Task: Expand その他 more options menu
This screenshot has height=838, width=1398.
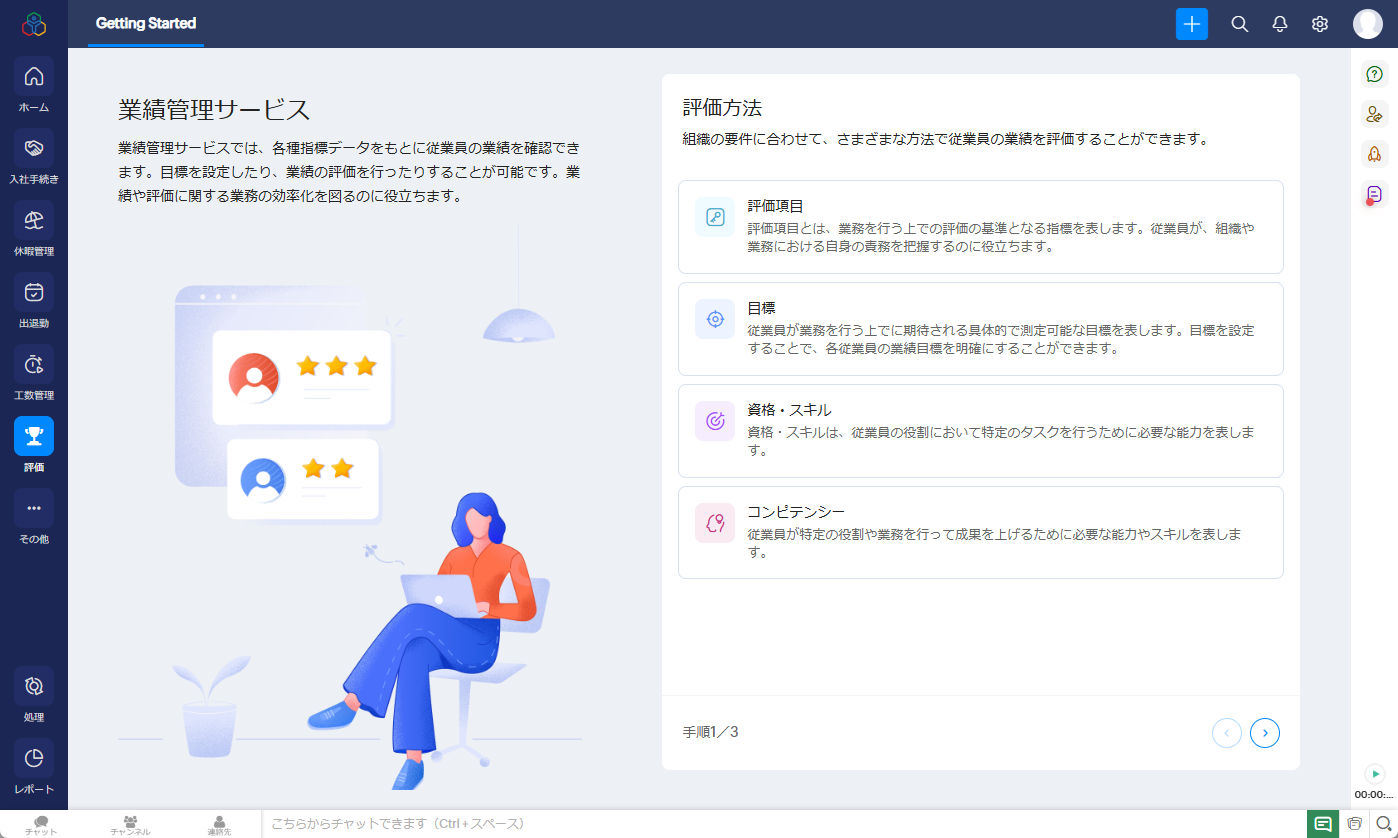Action: [x=34, y=509]
